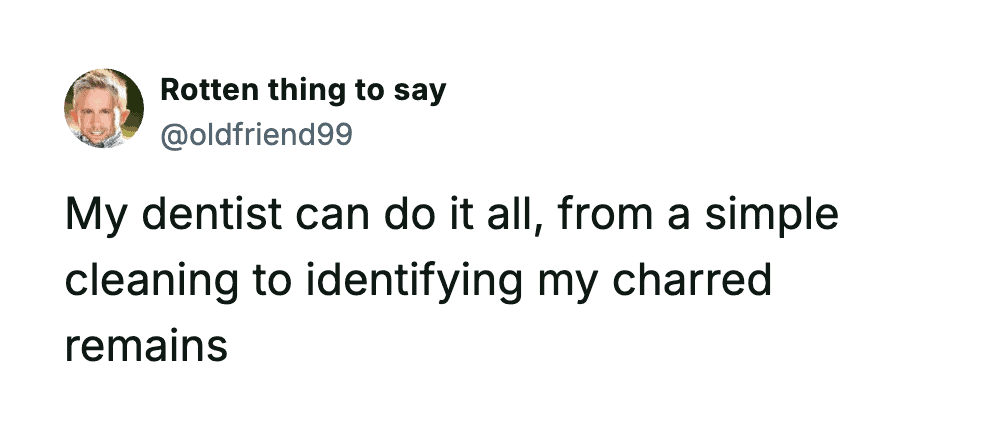This screenshot has height=444, width=1000.
Task: Click the profile avatar photo
Action: [104, 108]
